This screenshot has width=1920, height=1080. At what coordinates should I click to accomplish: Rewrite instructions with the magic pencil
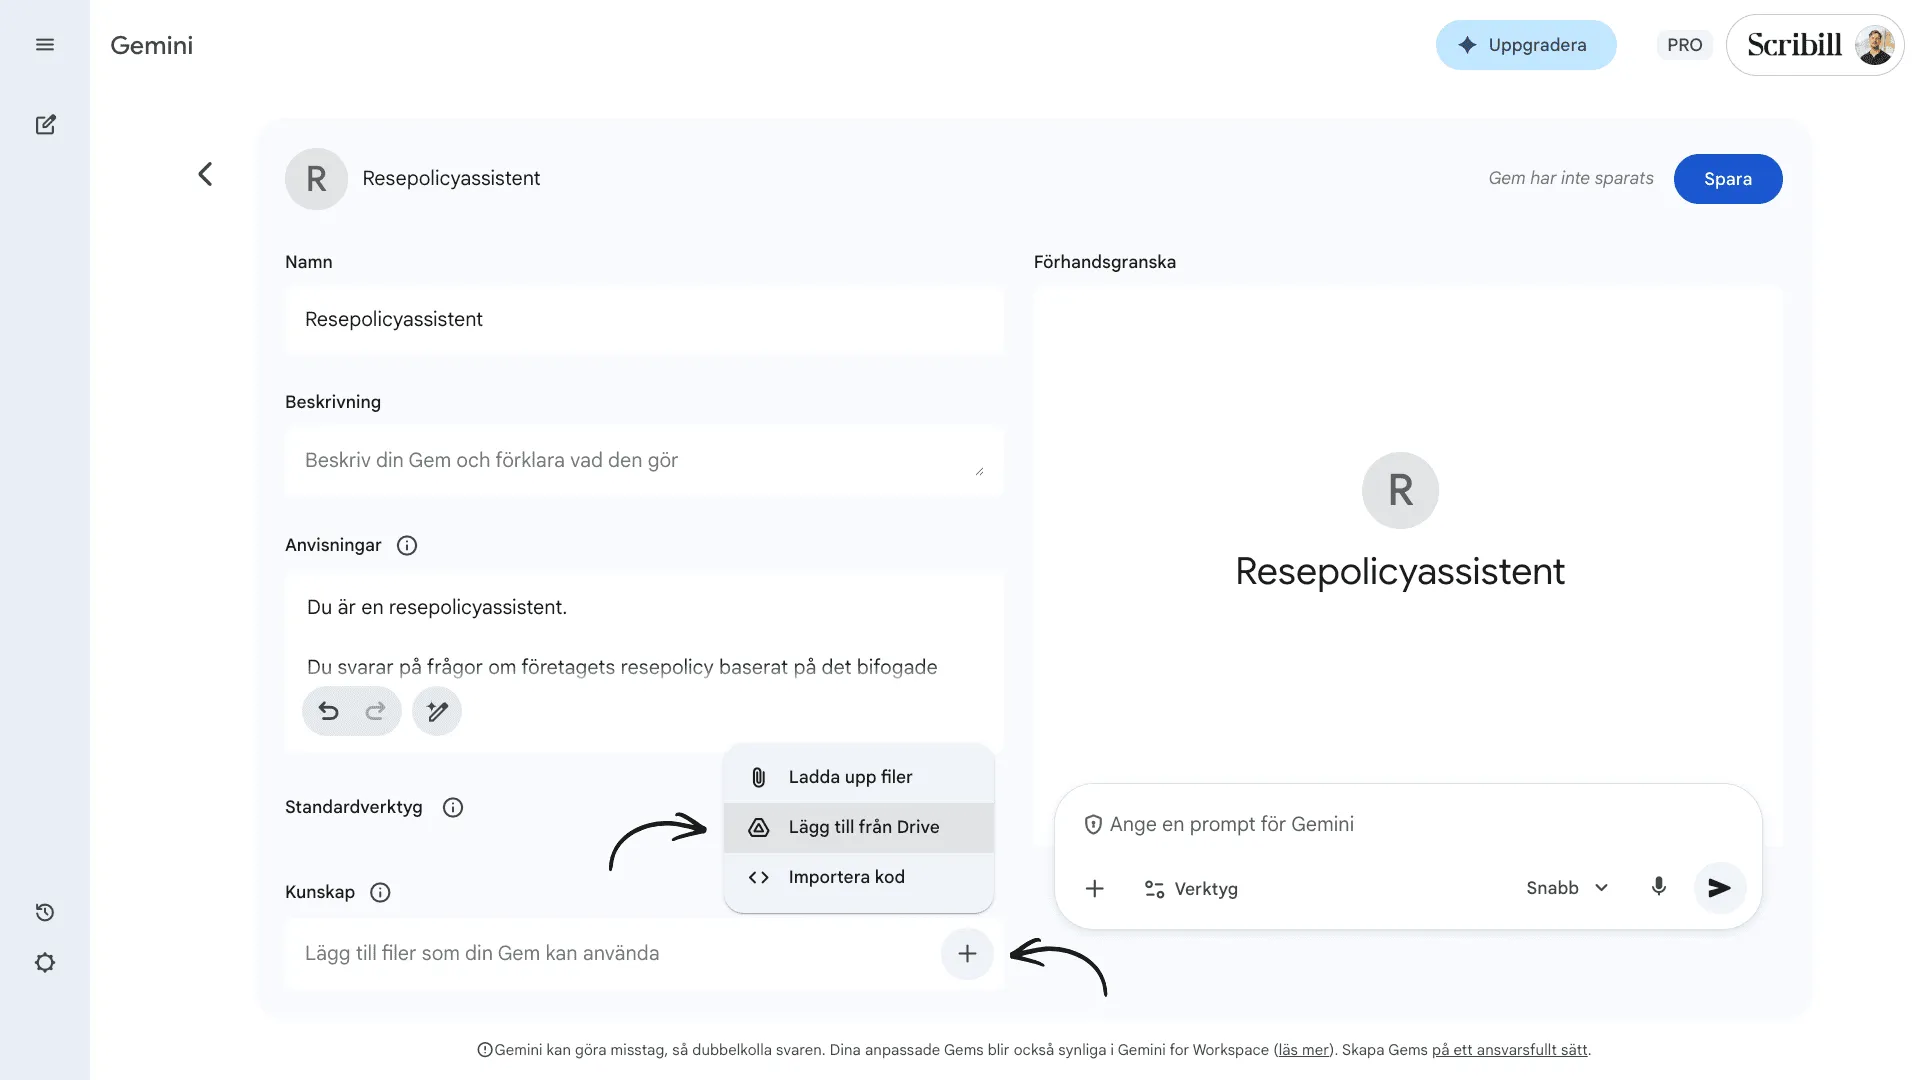point(437,711)
